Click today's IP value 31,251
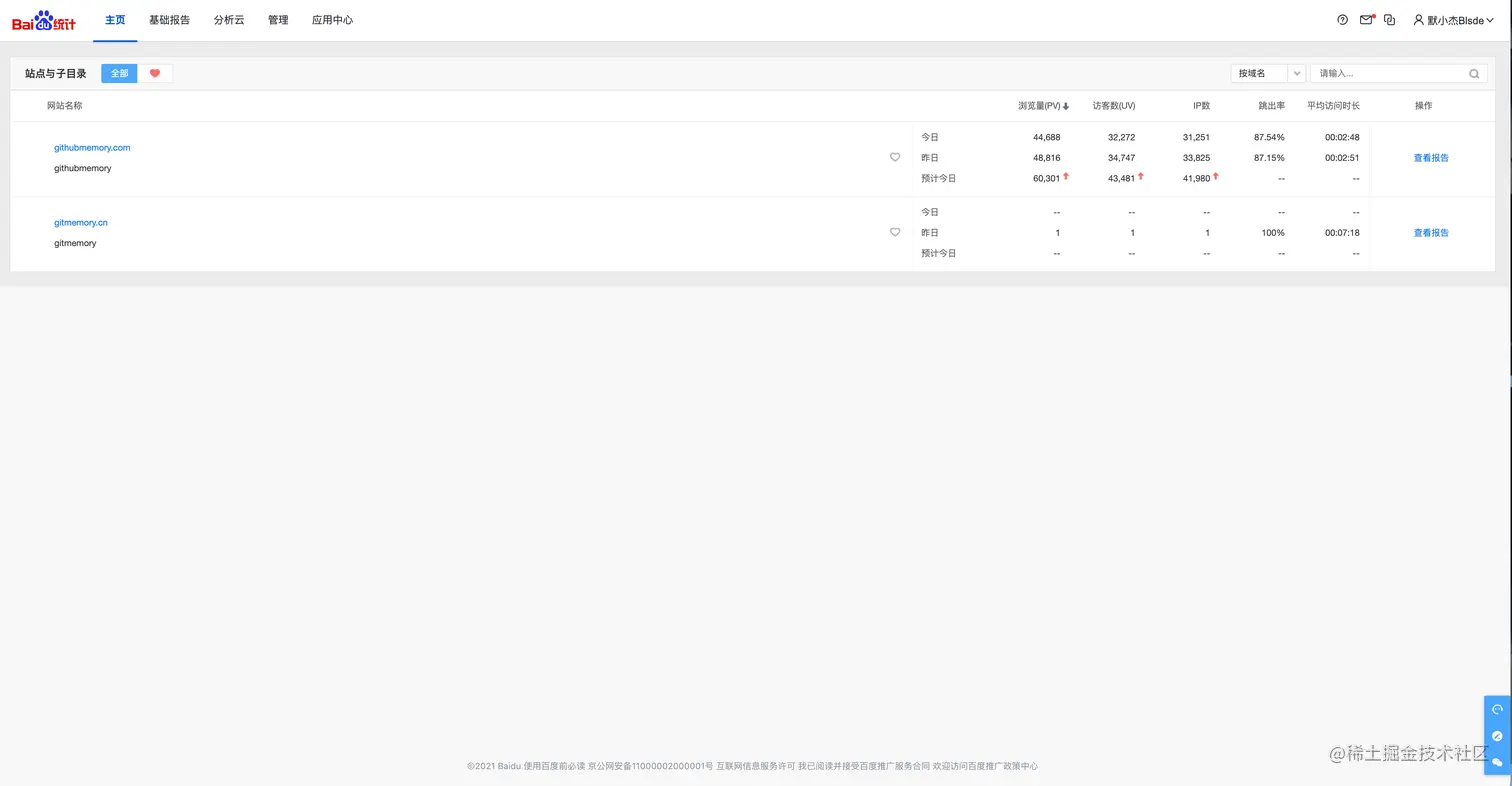 (1196, 137)
